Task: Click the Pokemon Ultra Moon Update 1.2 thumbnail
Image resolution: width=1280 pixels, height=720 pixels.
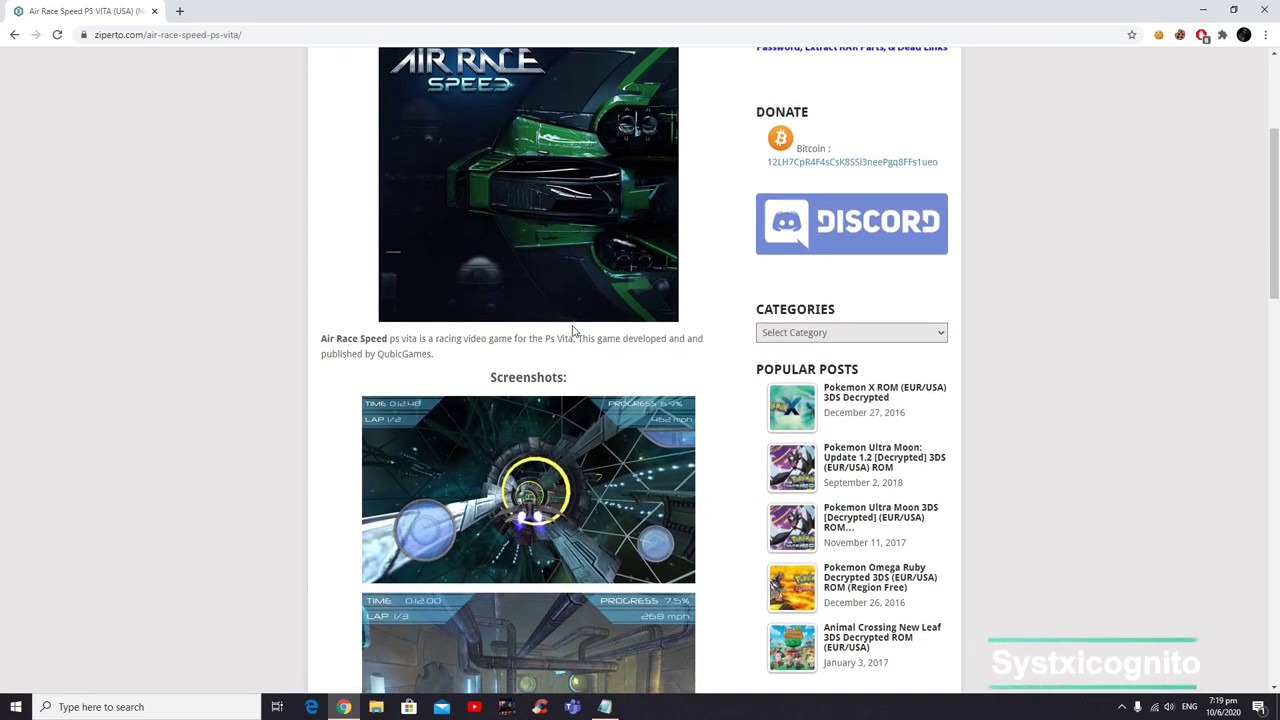Action: [x=792, y=467]
